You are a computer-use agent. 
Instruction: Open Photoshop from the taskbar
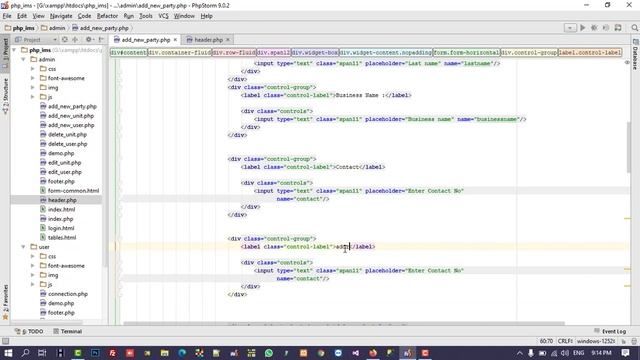click(x=95, y=353)
